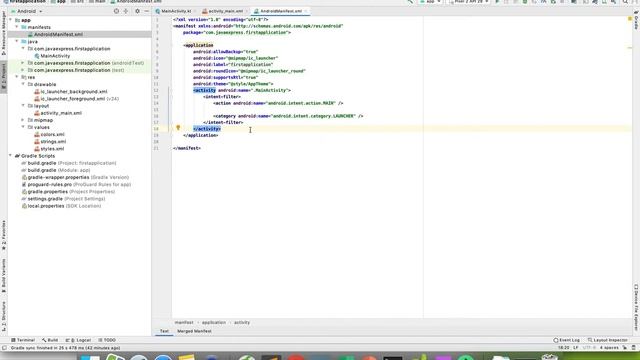Open the Favorites side tool window
Image resolution: width=640 pixels, height=360 pixels.
click(4, 236)
